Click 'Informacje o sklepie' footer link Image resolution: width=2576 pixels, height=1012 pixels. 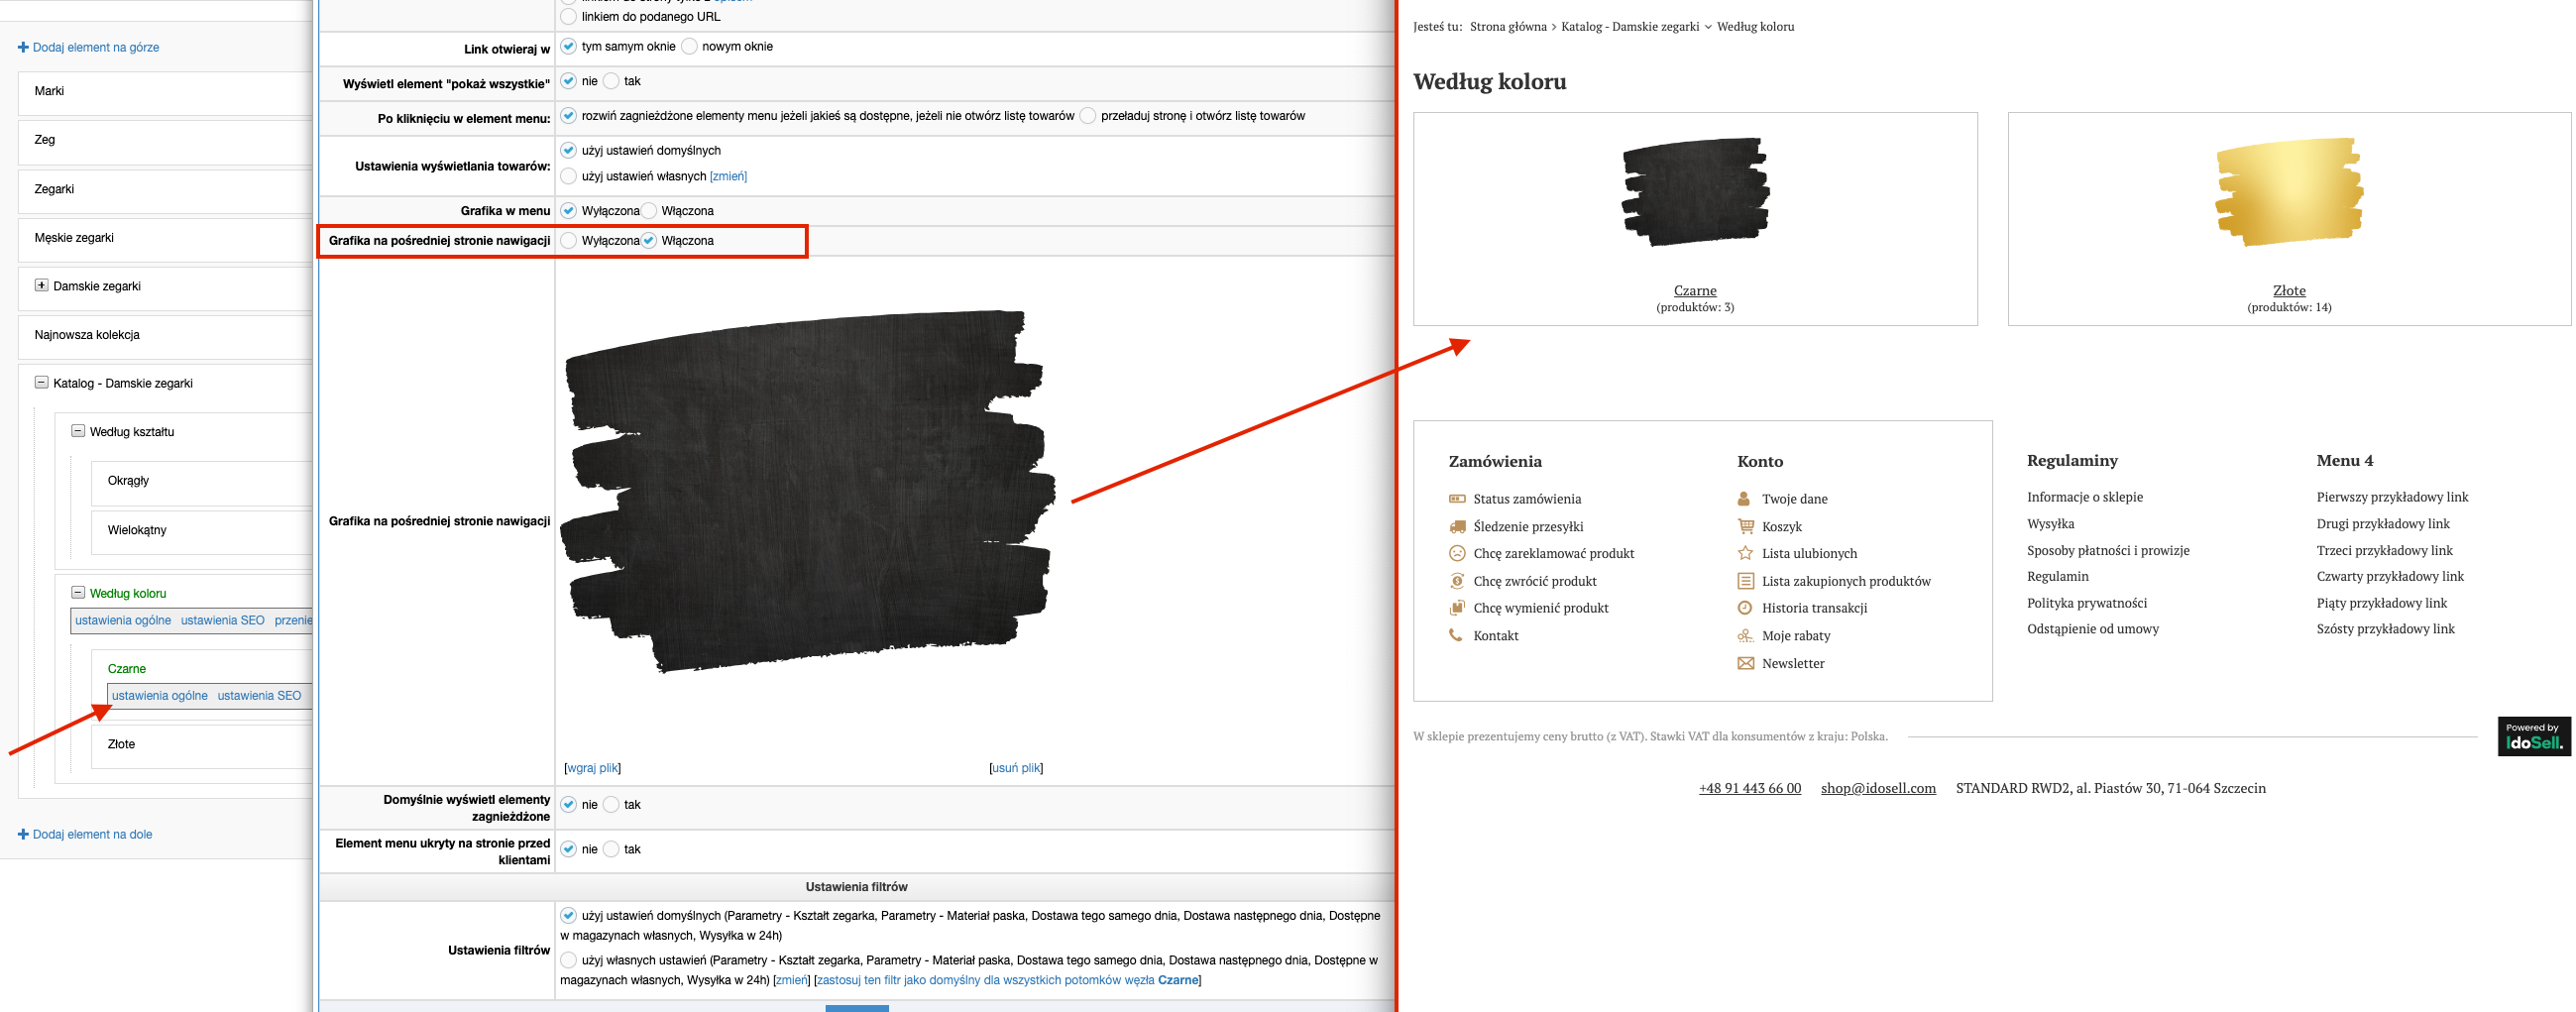coord(2085,497)
